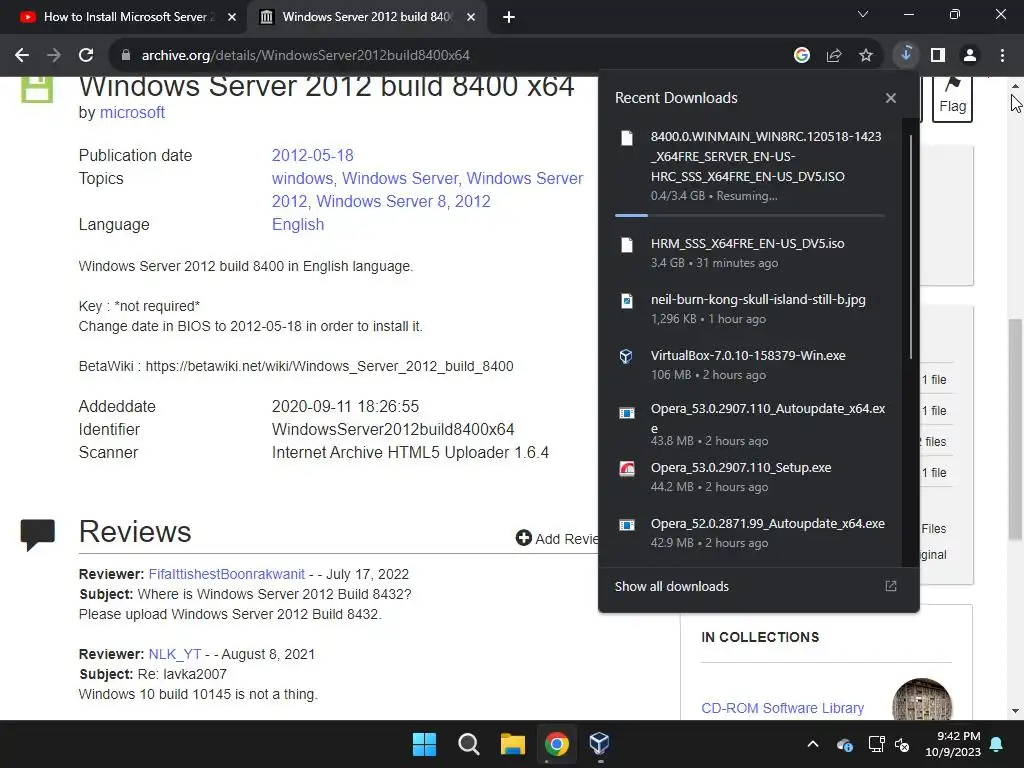Open downloads page via external icon
Screen dimensions: 1024x768
click(x=891, y=586)
